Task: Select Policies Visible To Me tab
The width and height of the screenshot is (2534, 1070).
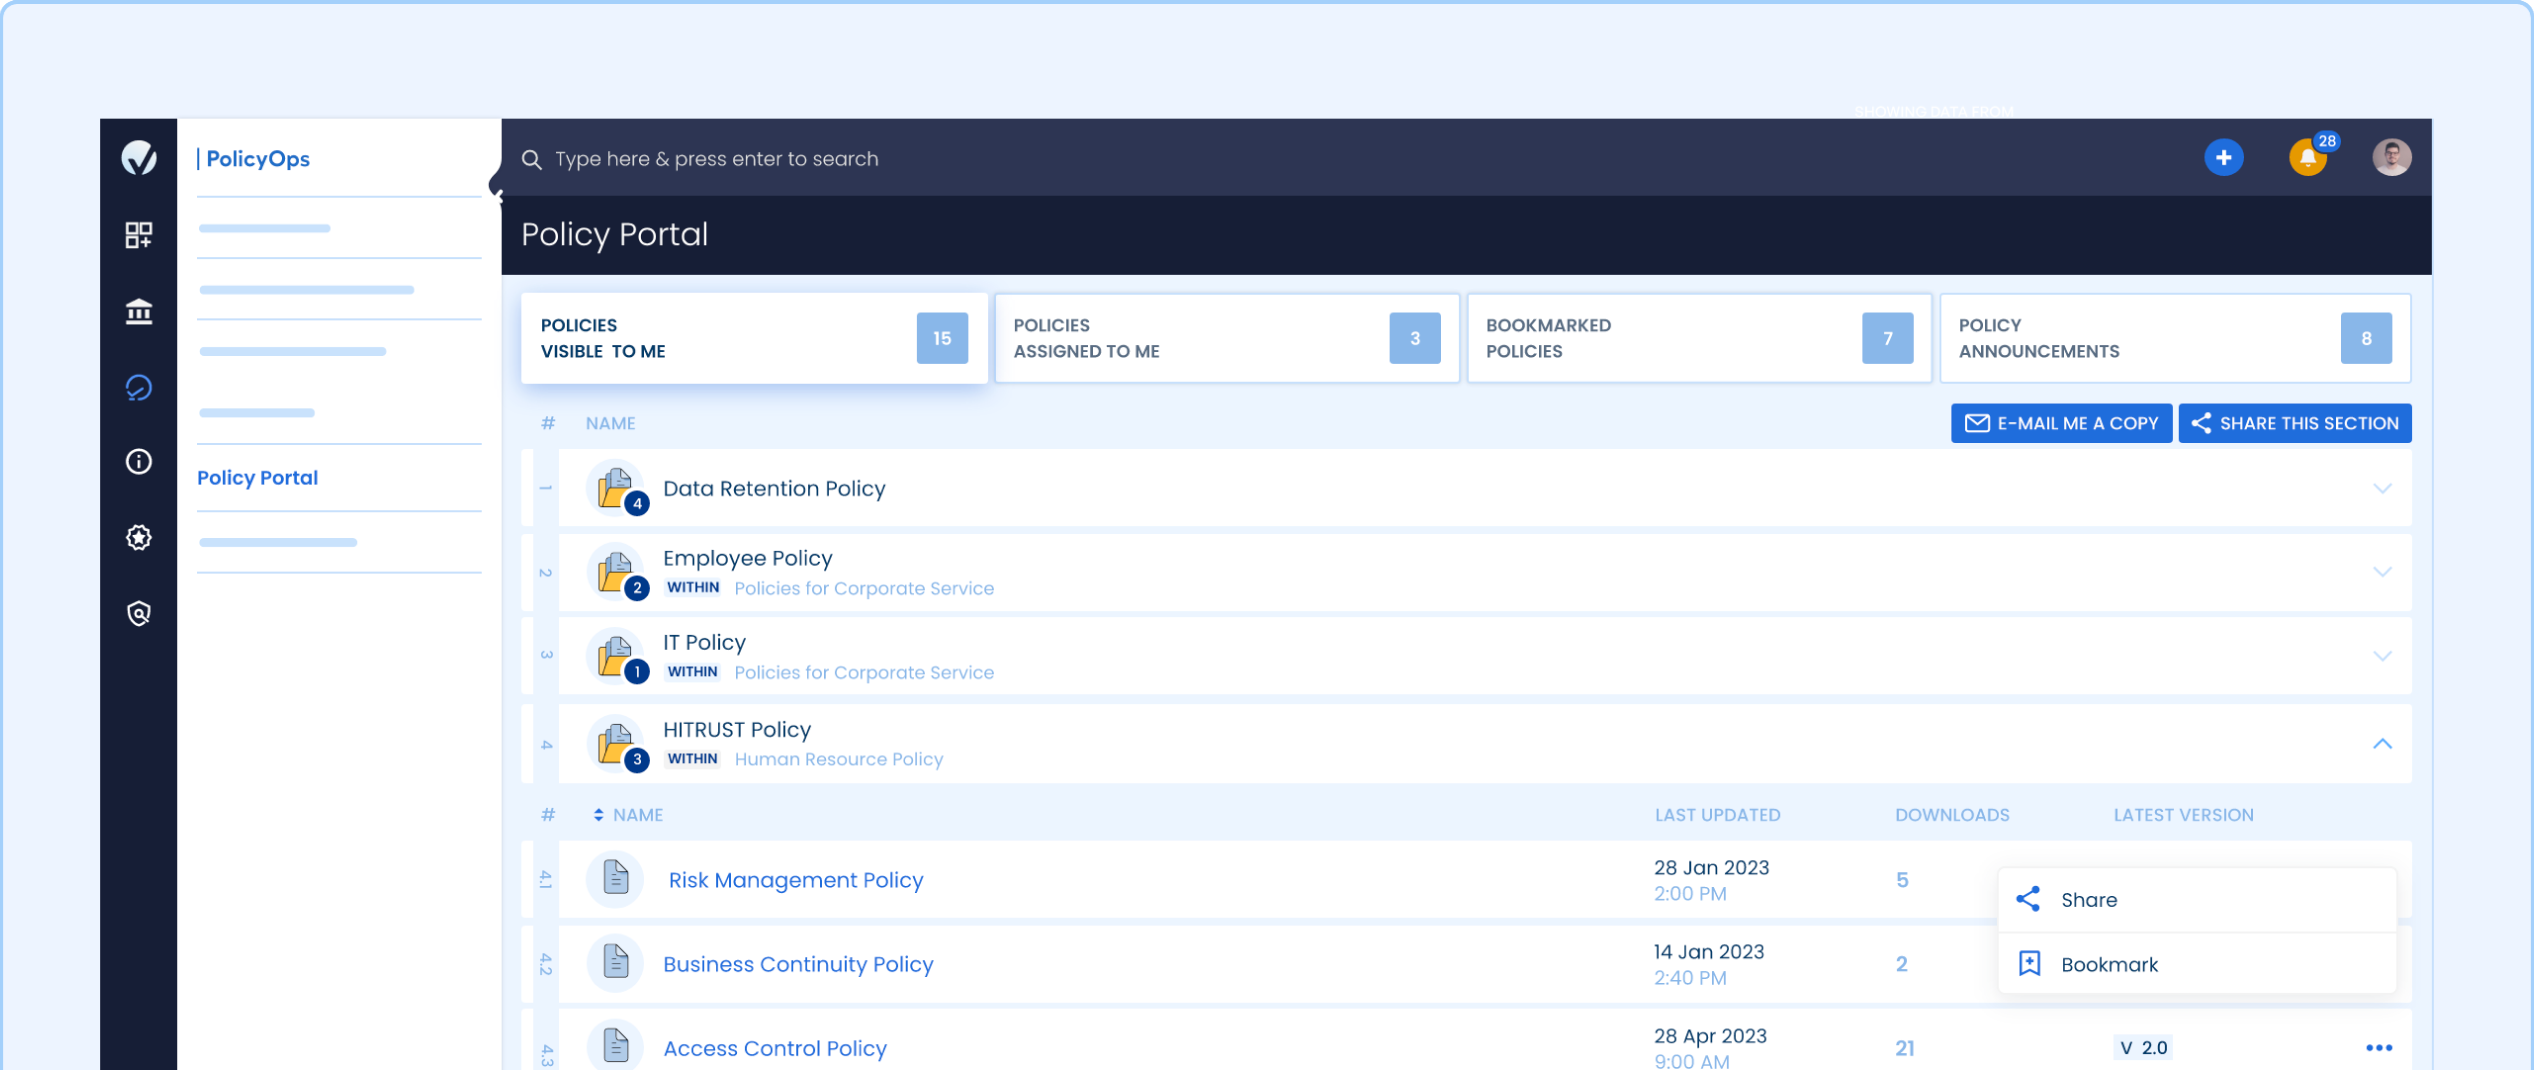Action: [x=754, y=338]
